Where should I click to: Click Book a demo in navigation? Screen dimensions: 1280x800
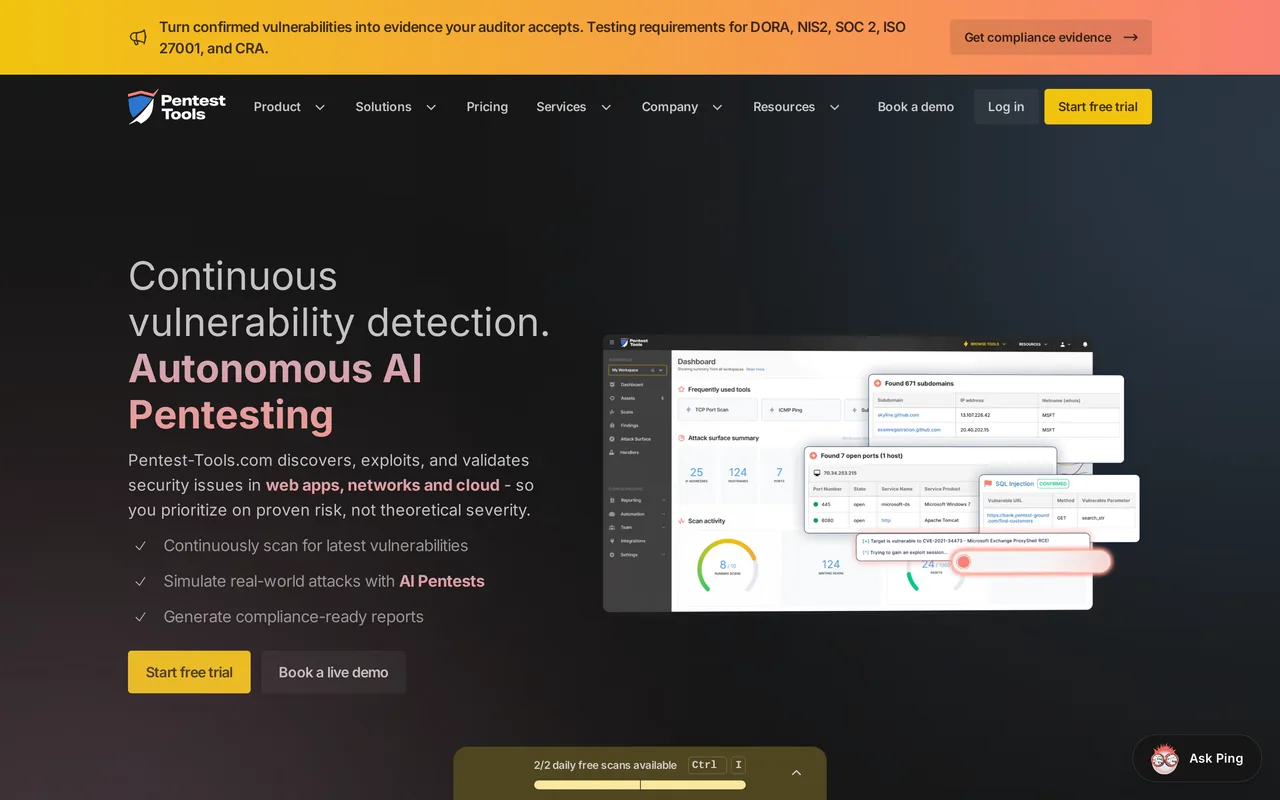916,107
